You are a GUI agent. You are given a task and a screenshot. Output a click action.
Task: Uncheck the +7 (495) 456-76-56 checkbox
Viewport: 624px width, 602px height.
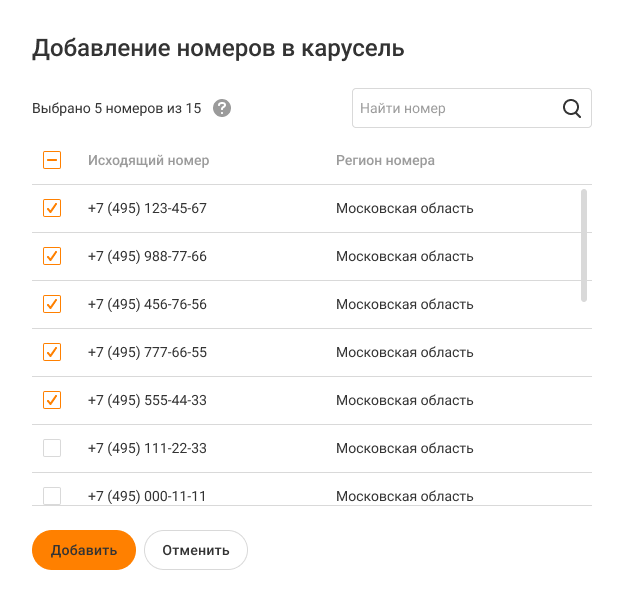[x=52, y=304]
